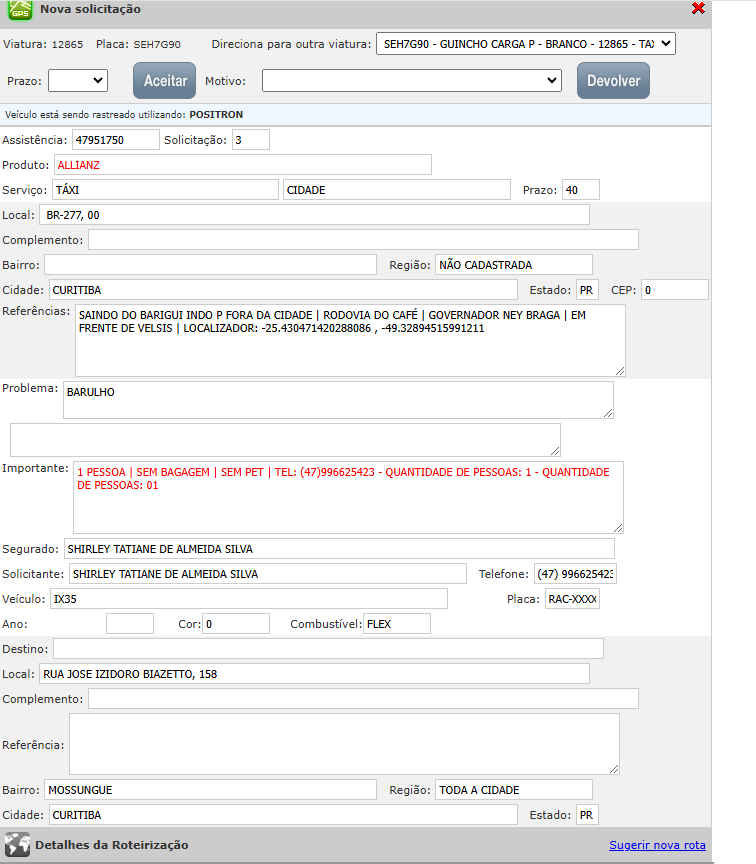
Task: Click the Aceitar button
Action: click(x=165, y=80)
